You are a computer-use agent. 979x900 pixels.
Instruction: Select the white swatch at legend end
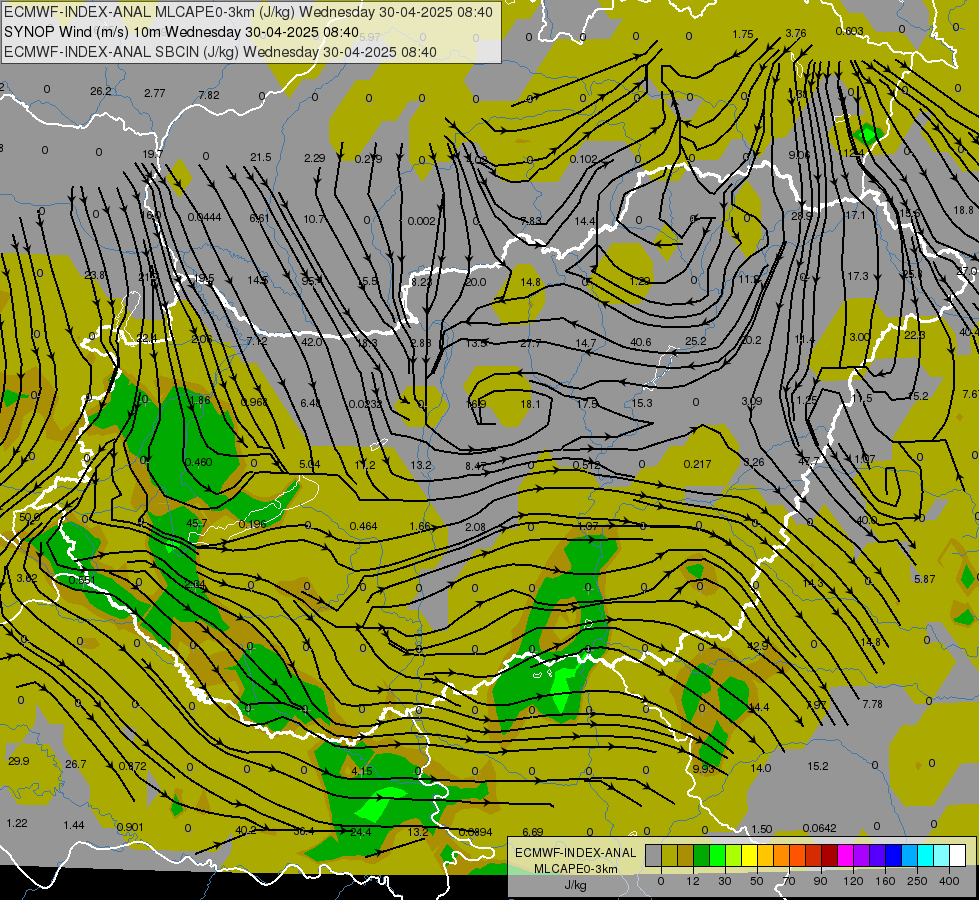pos(957,856)
